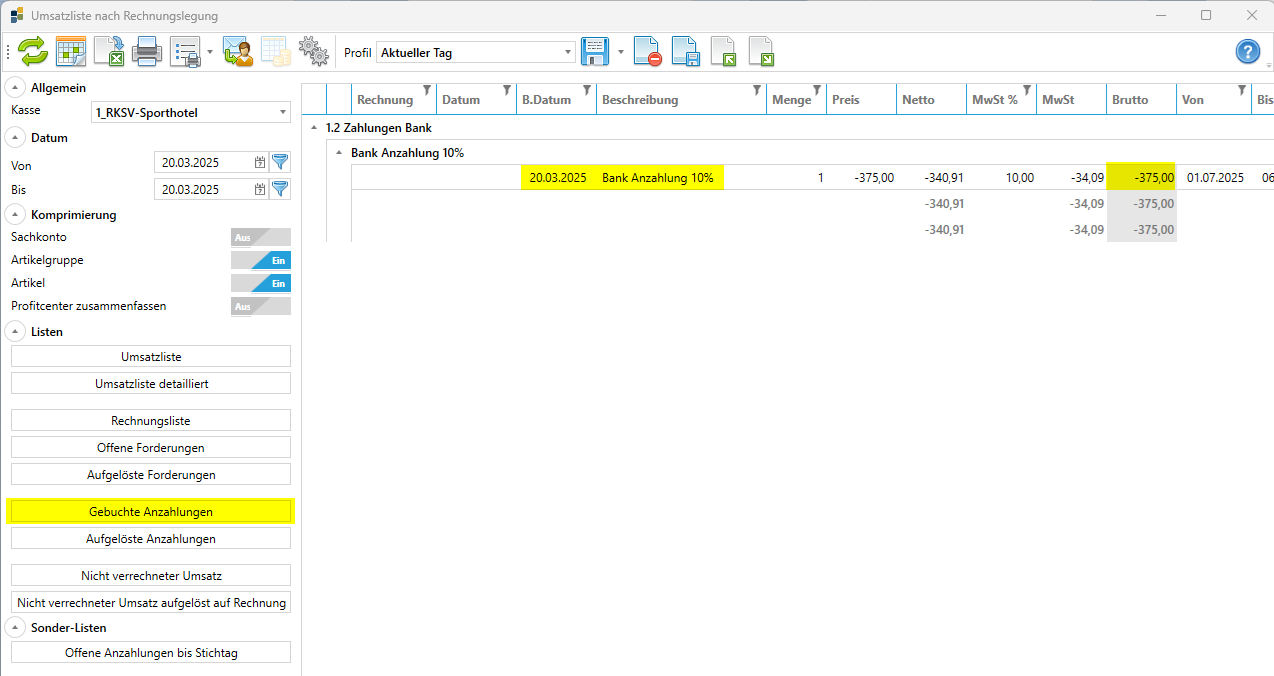The height and width of the screenshot is (676, 1274).
Task: Open the Profil dropdown Aktueller Tag
Action: [475, 52]
